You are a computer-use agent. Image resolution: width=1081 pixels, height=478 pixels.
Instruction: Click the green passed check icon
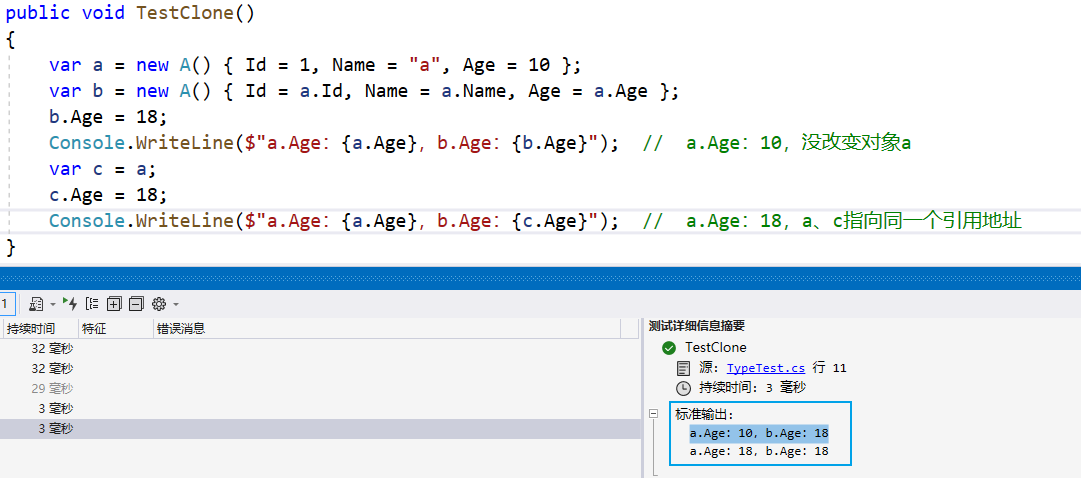pyautogui.click(x=668, y=348)
